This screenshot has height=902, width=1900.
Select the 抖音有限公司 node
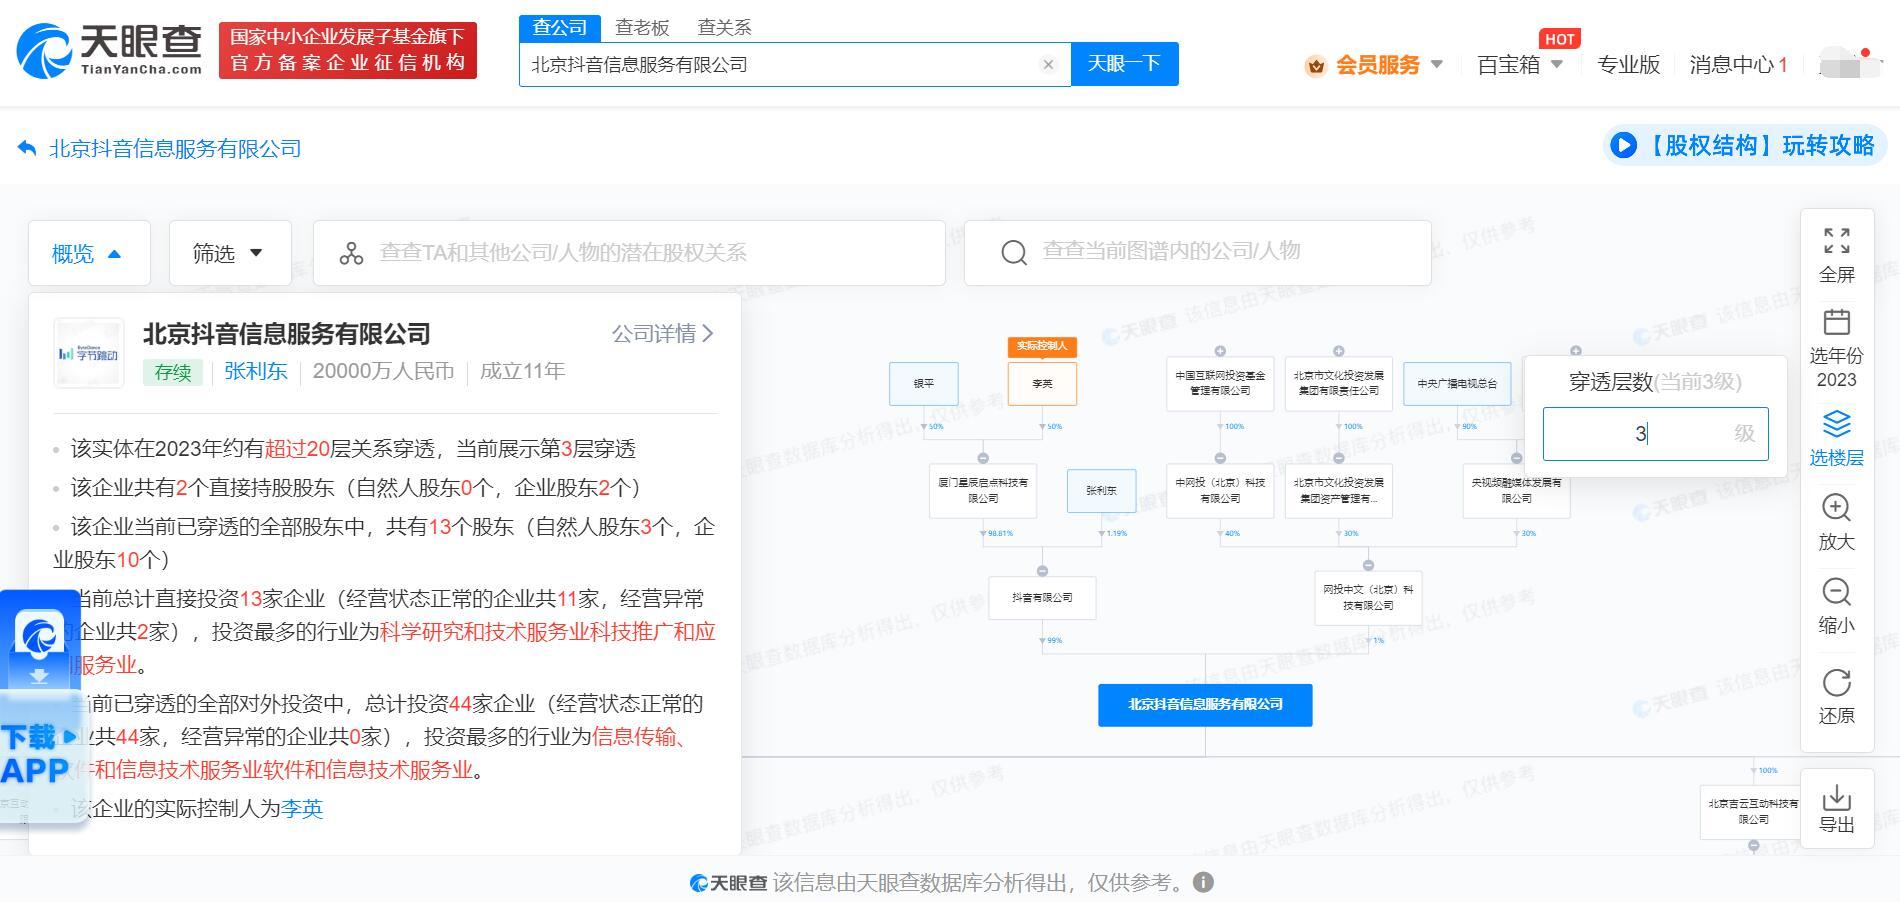1042,598
